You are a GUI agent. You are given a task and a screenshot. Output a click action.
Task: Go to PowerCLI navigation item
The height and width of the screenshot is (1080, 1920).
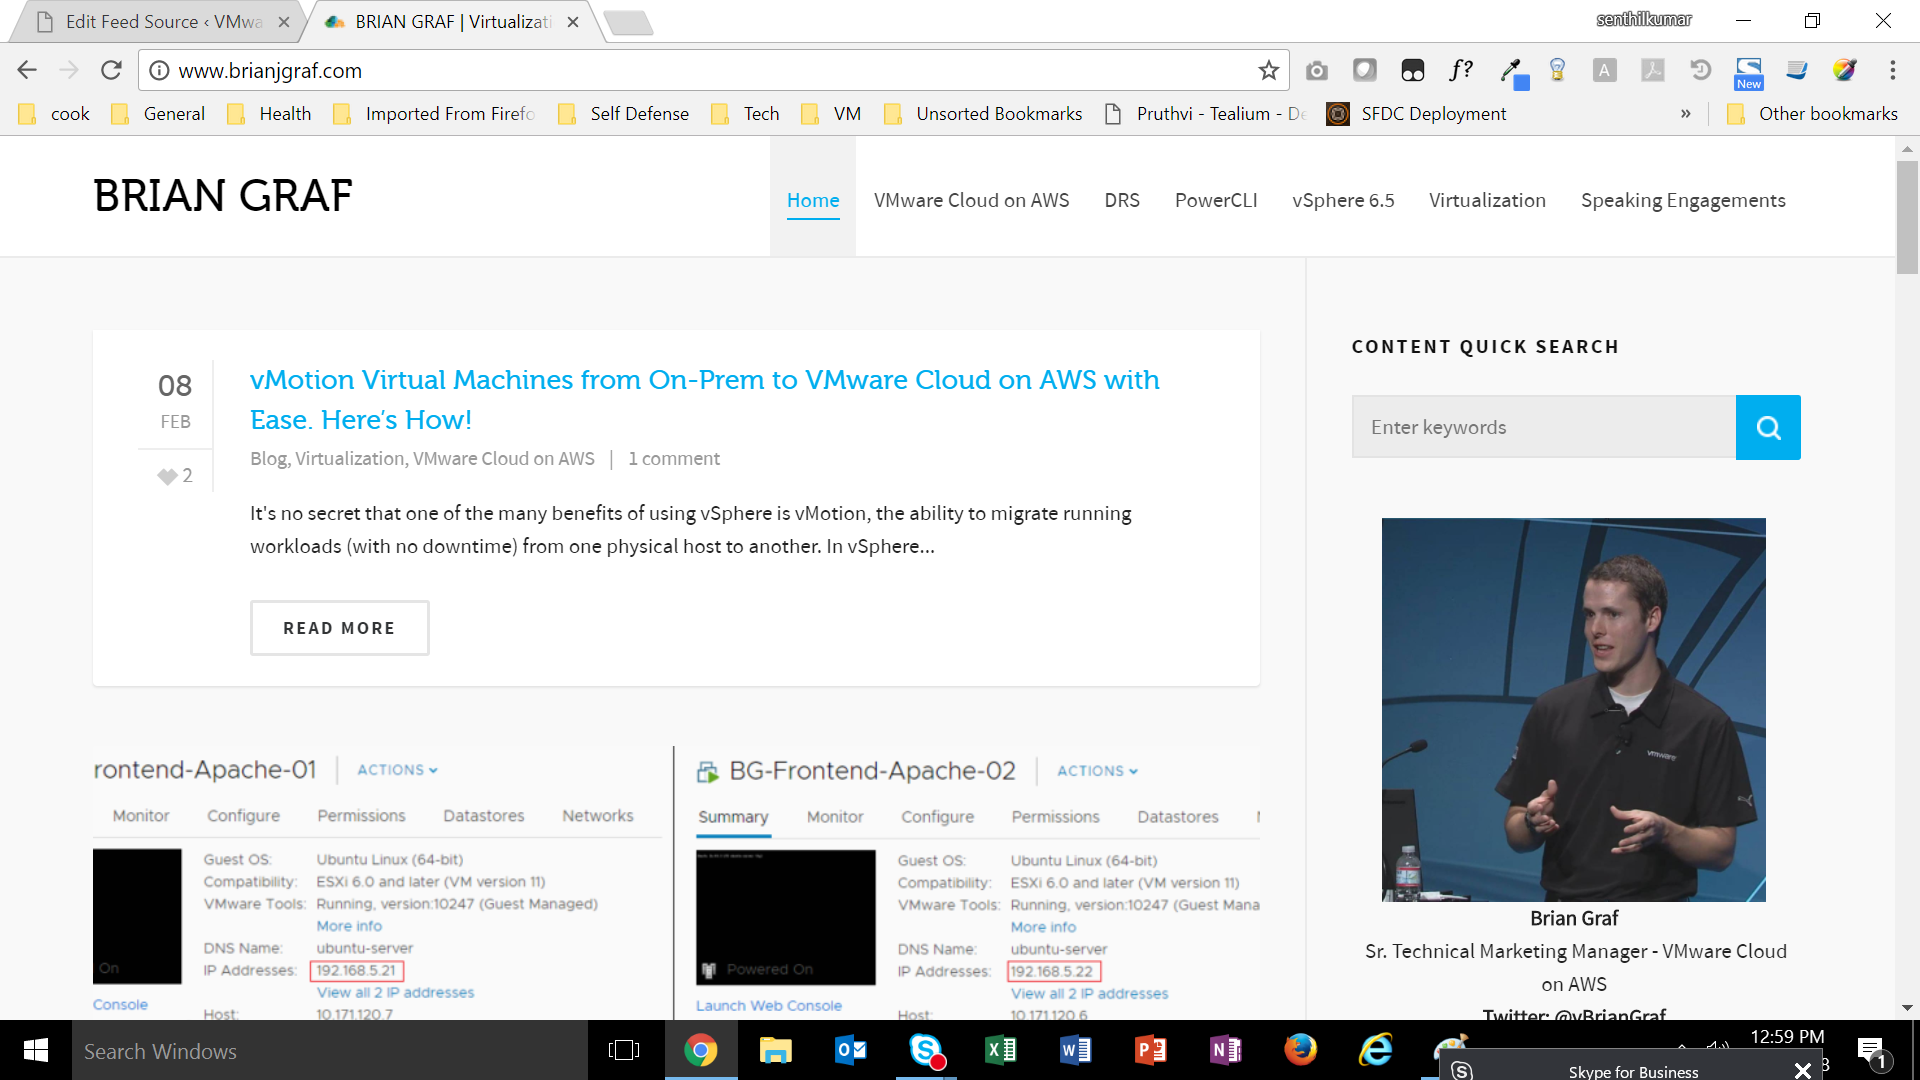[x=1215, y=200]
